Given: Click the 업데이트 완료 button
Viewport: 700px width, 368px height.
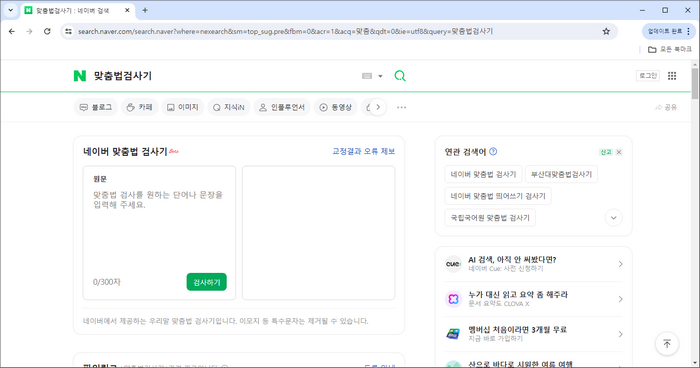Looking at the screenshot, I should tap(664, 31).
